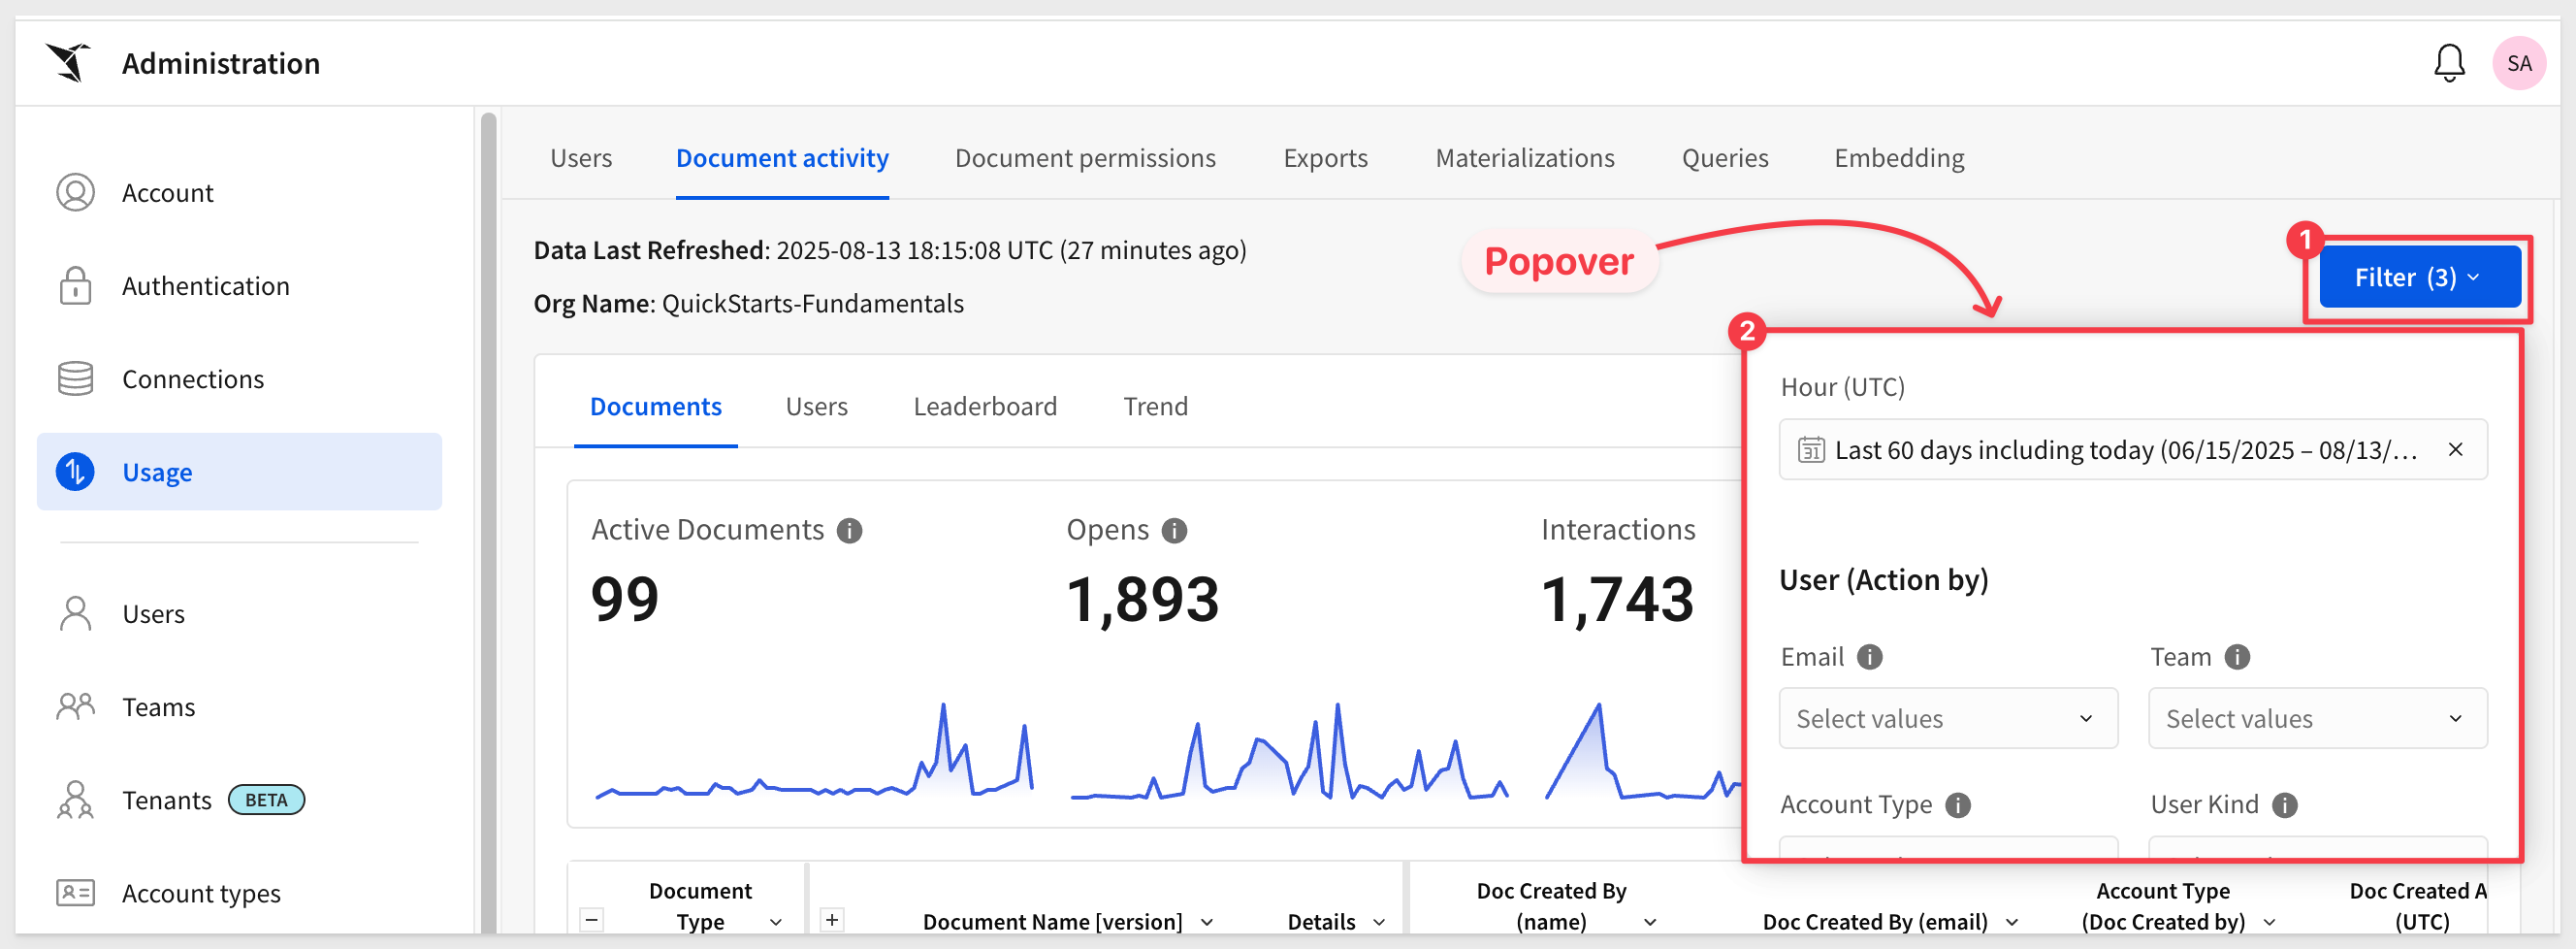Select the Document activity tab
This screenshot has width=2576, height=949.
(782, 158)
